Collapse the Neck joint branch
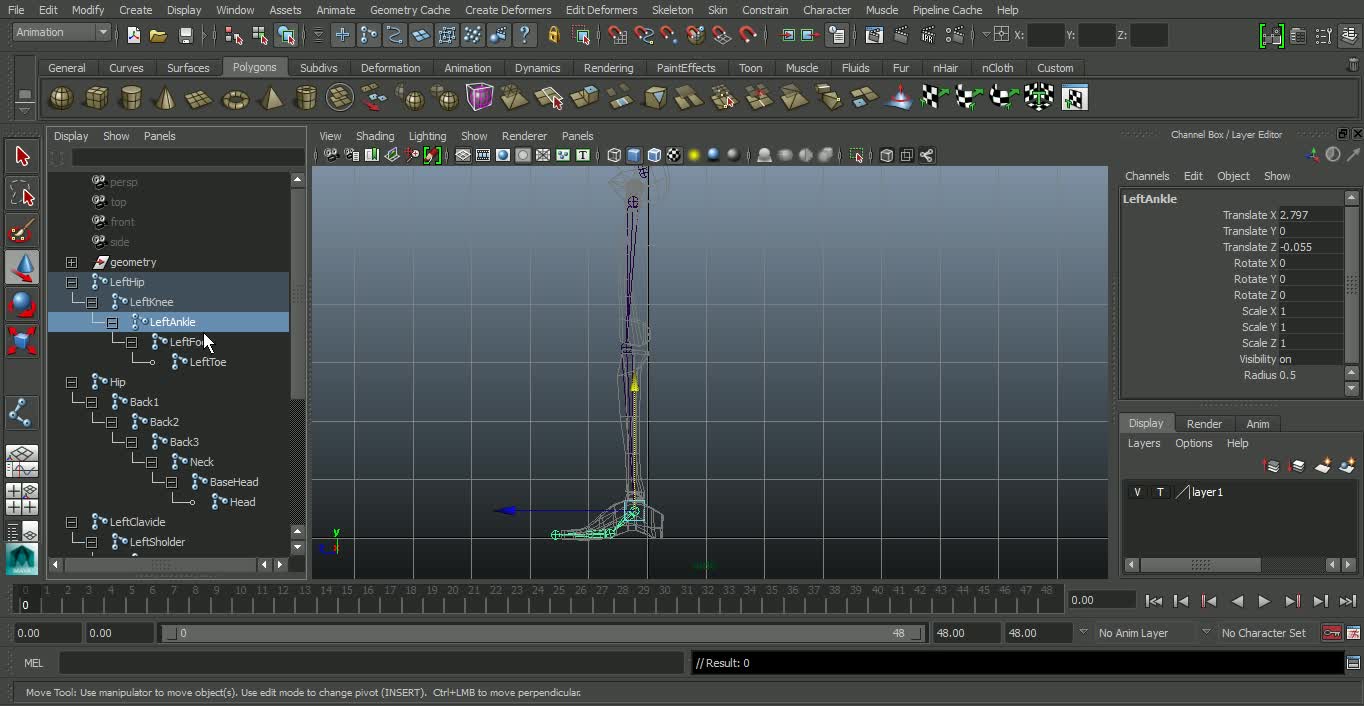Image resolution: width=1364 pixels, height=706 pixels. point(151,462)
